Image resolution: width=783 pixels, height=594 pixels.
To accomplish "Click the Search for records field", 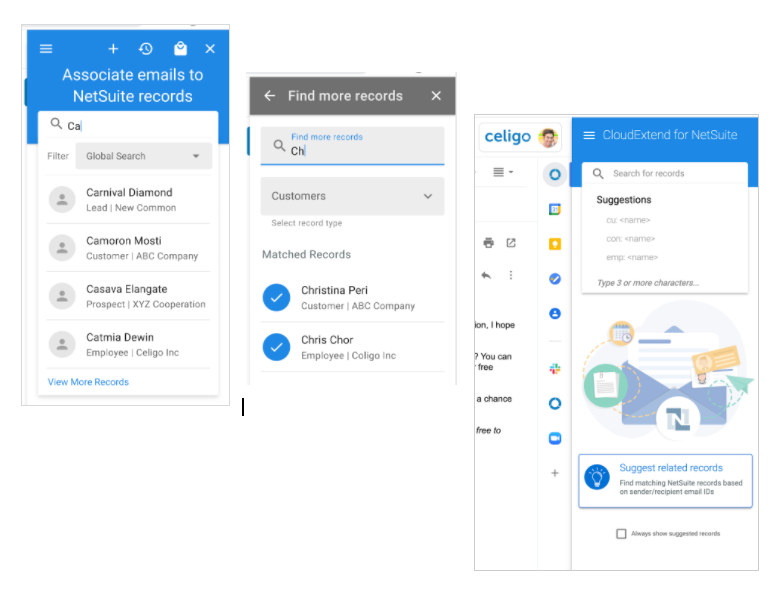I will (x=665, y=173).
